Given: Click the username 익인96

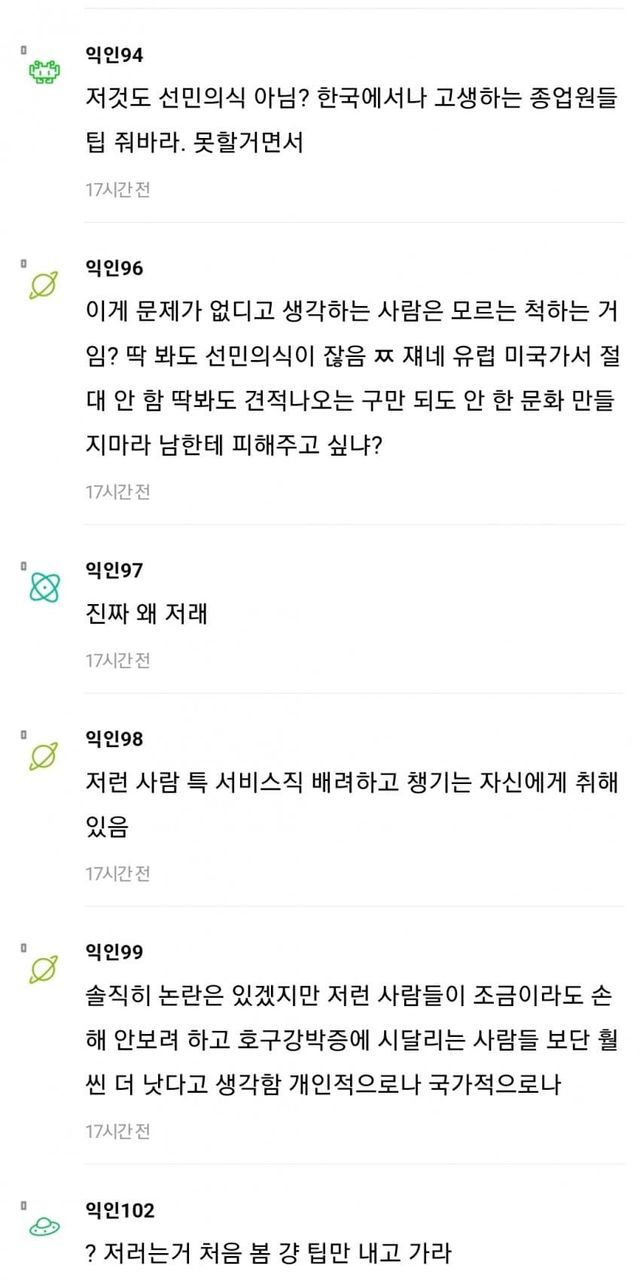Looking at the screenshot, I should click(114, 268).
